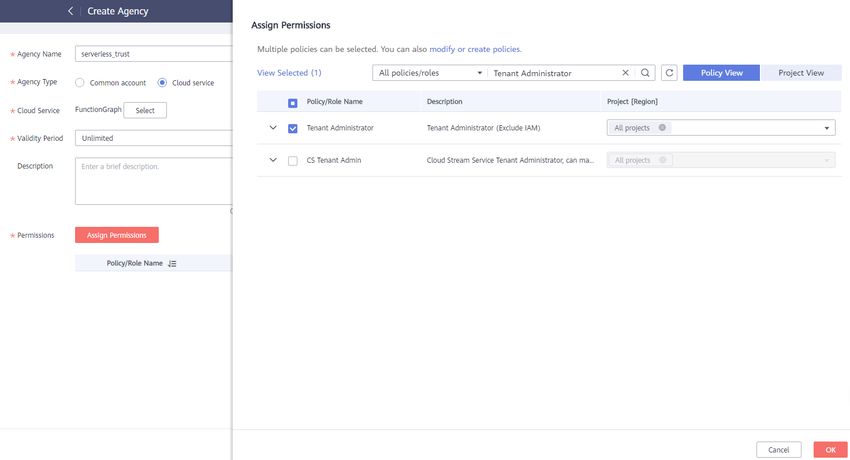Expand the CS Tenant Admin row details

point(273,160)
